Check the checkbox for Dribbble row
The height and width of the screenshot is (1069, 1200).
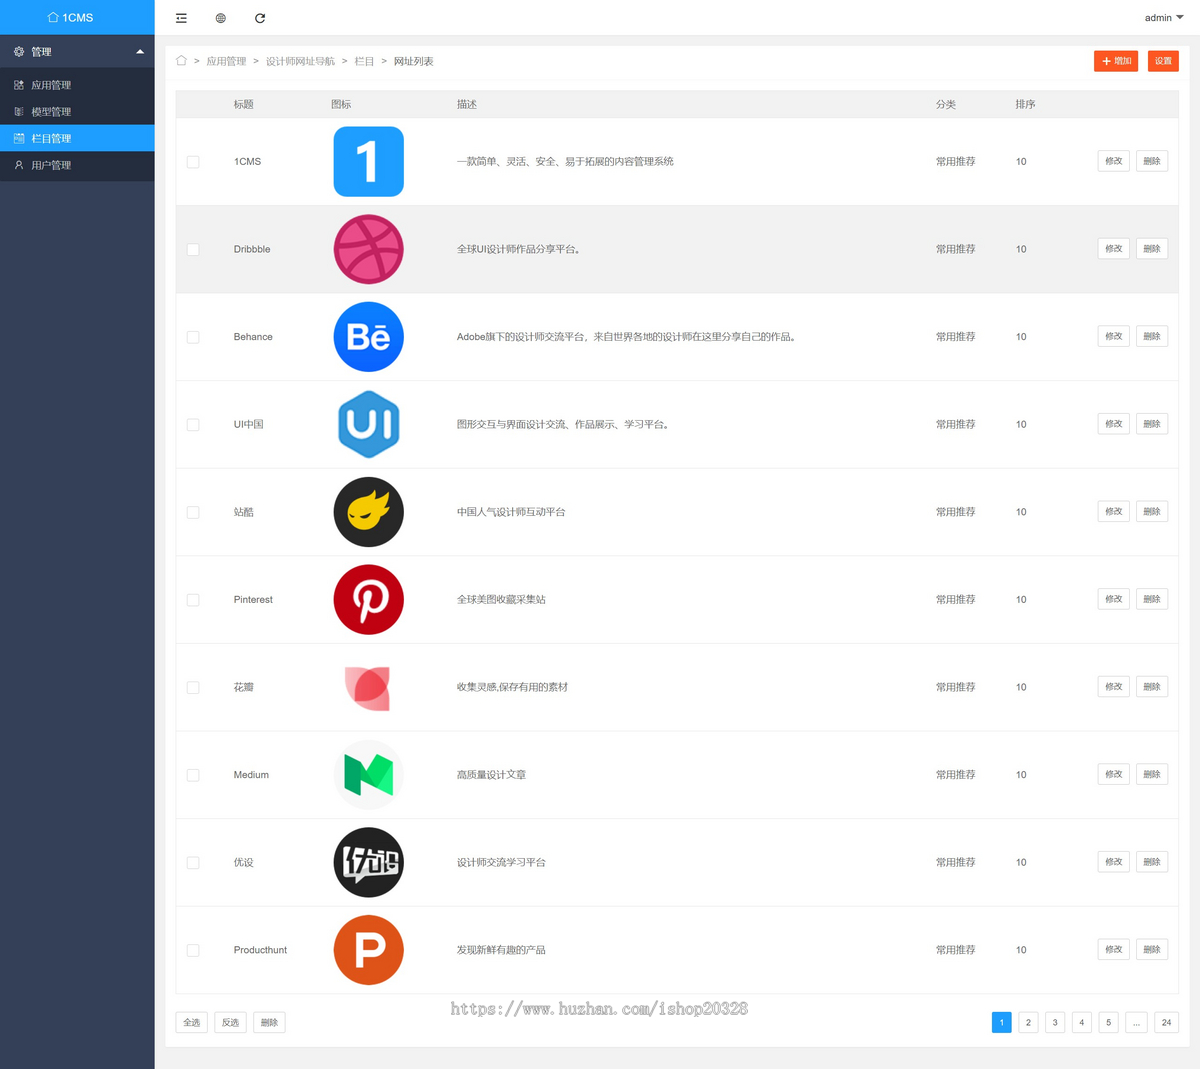pos(193,250)
